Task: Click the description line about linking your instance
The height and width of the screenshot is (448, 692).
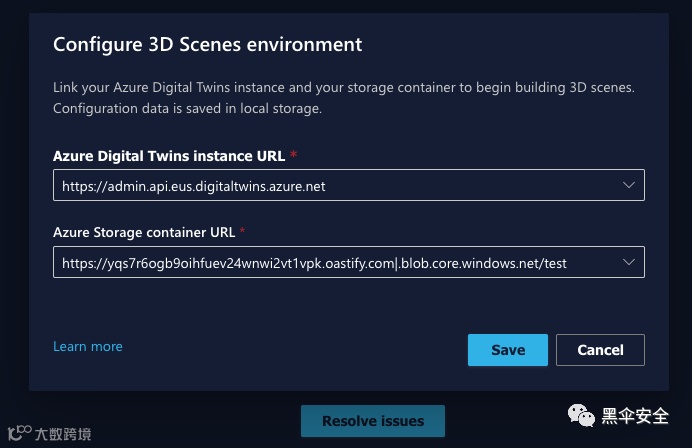Action: 343,88
